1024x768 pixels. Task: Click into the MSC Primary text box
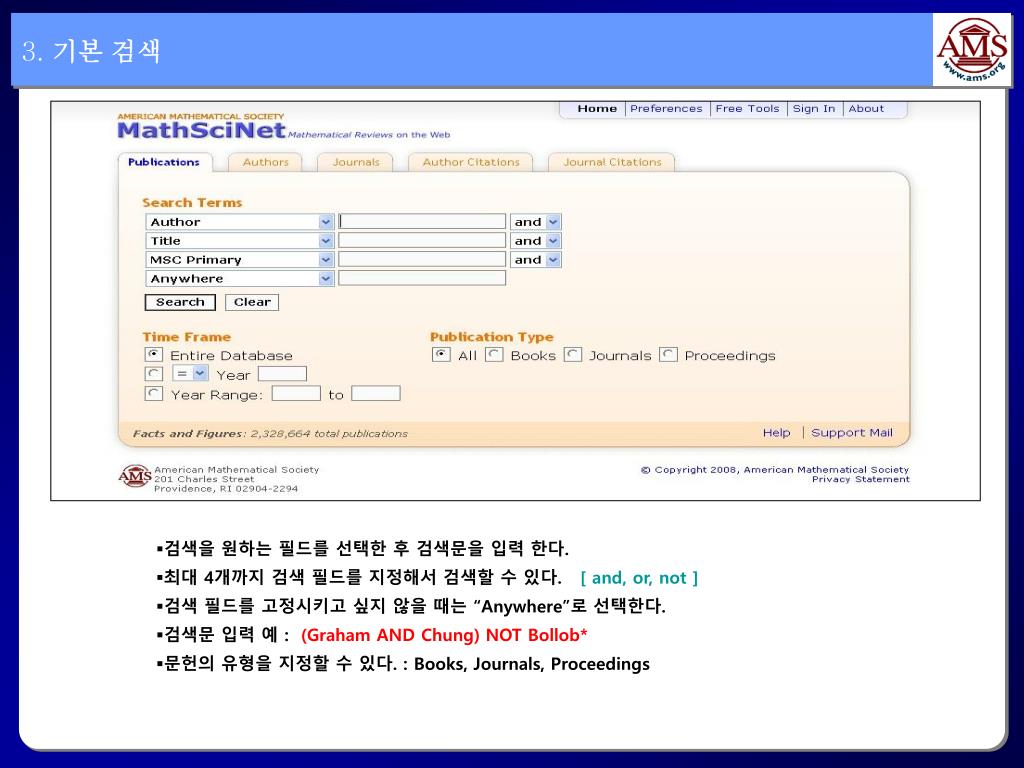(422, 260)
